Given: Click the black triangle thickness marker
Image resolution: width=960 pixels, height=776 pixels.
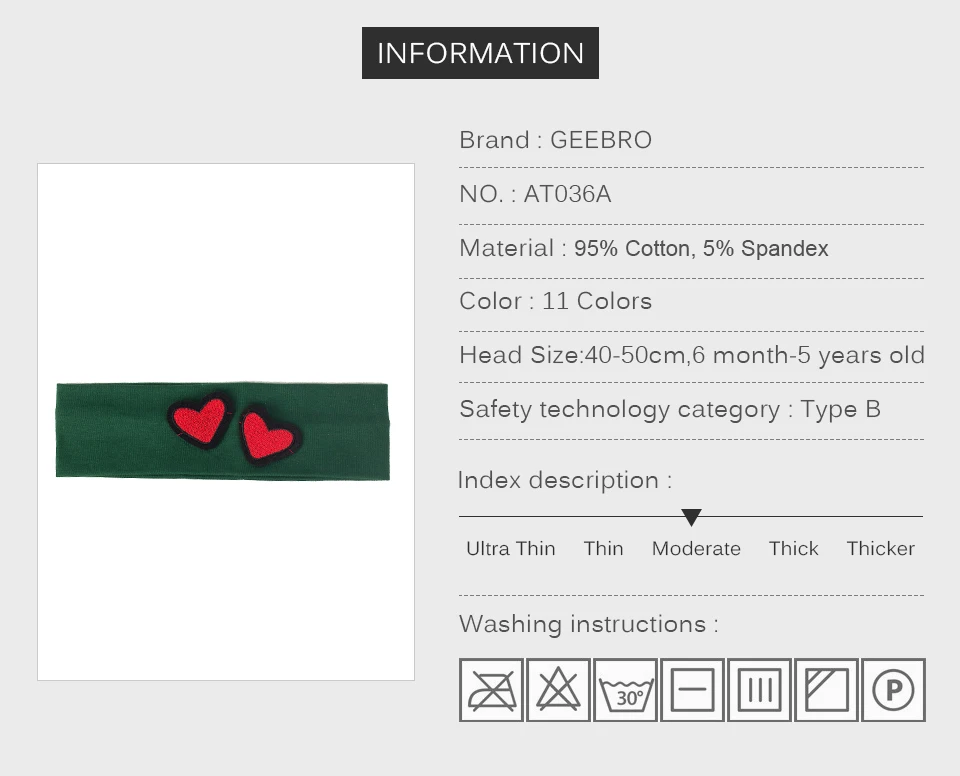Looking at the screenshot, I should point(691,518).
